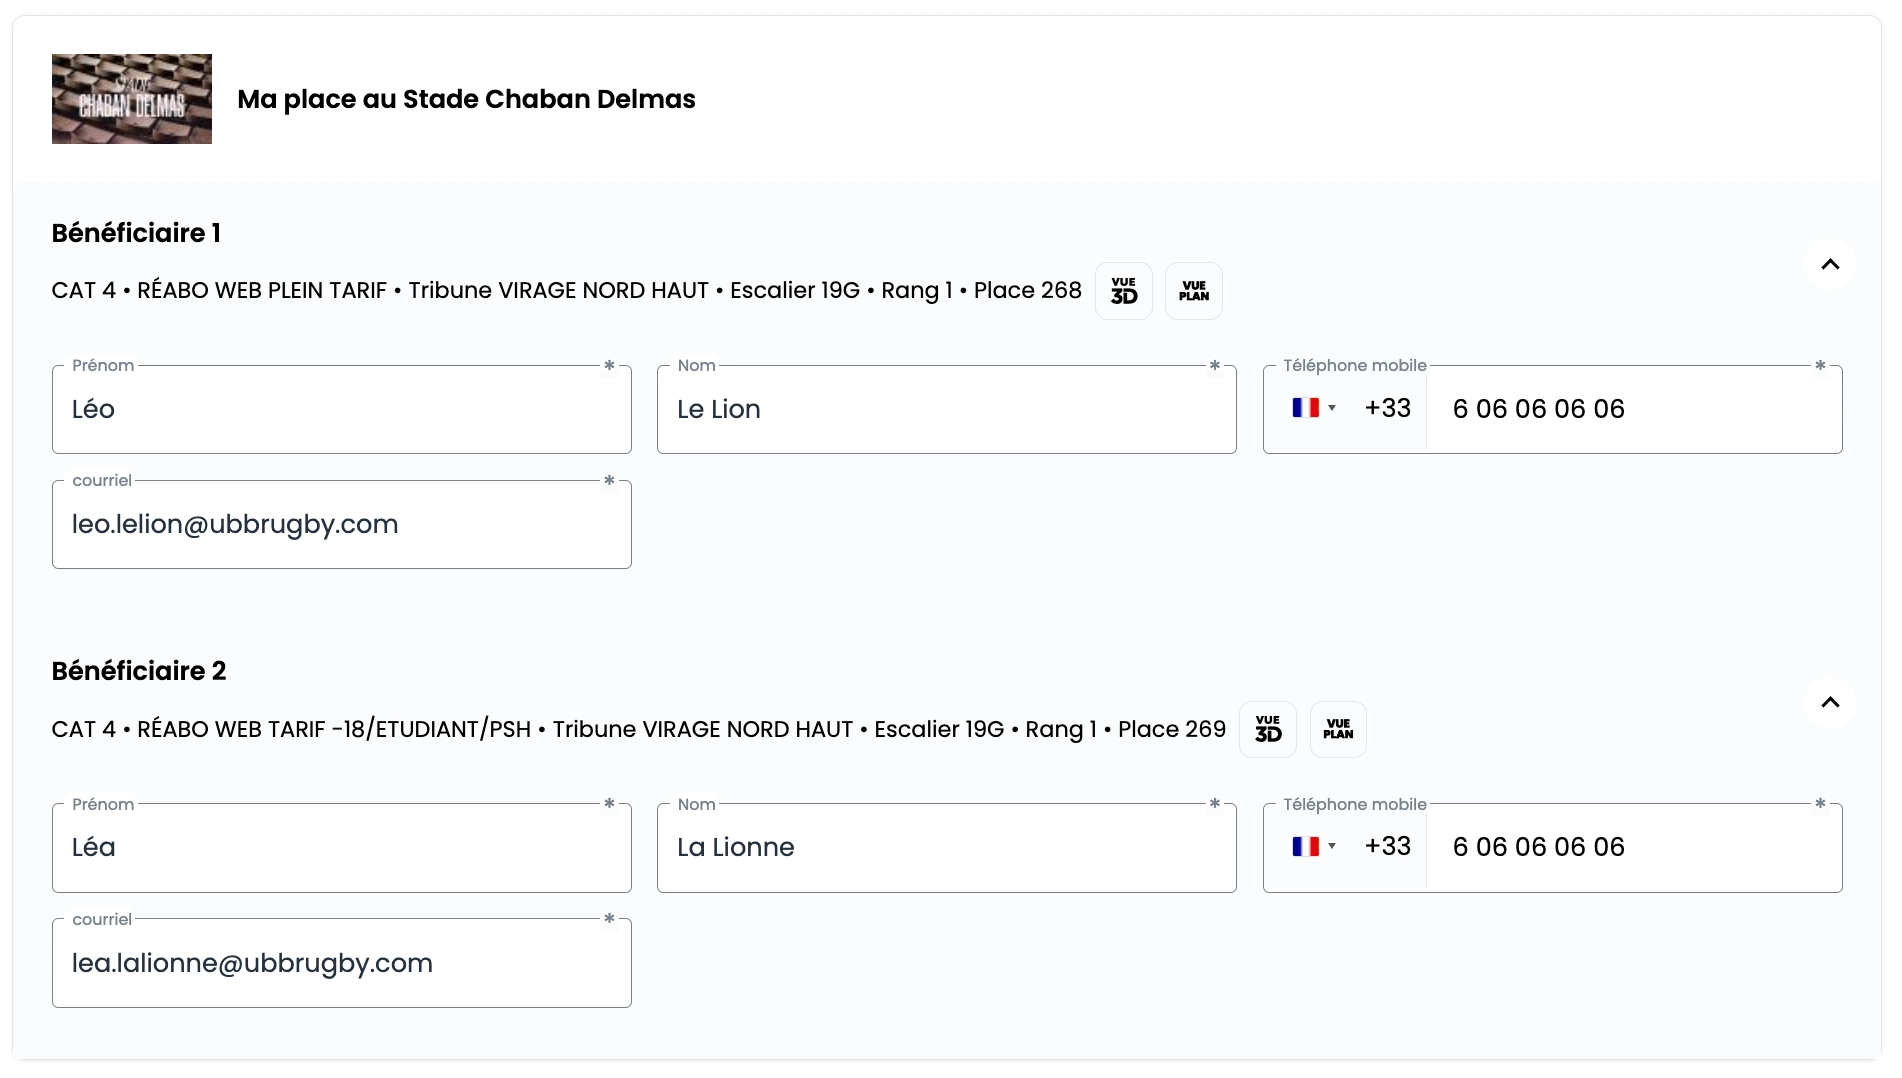The width and height of the screenshot is (1902, 1078).
Task: Focus the phone number field of Bénéficiaire 1
Action: coord(1635,409)
